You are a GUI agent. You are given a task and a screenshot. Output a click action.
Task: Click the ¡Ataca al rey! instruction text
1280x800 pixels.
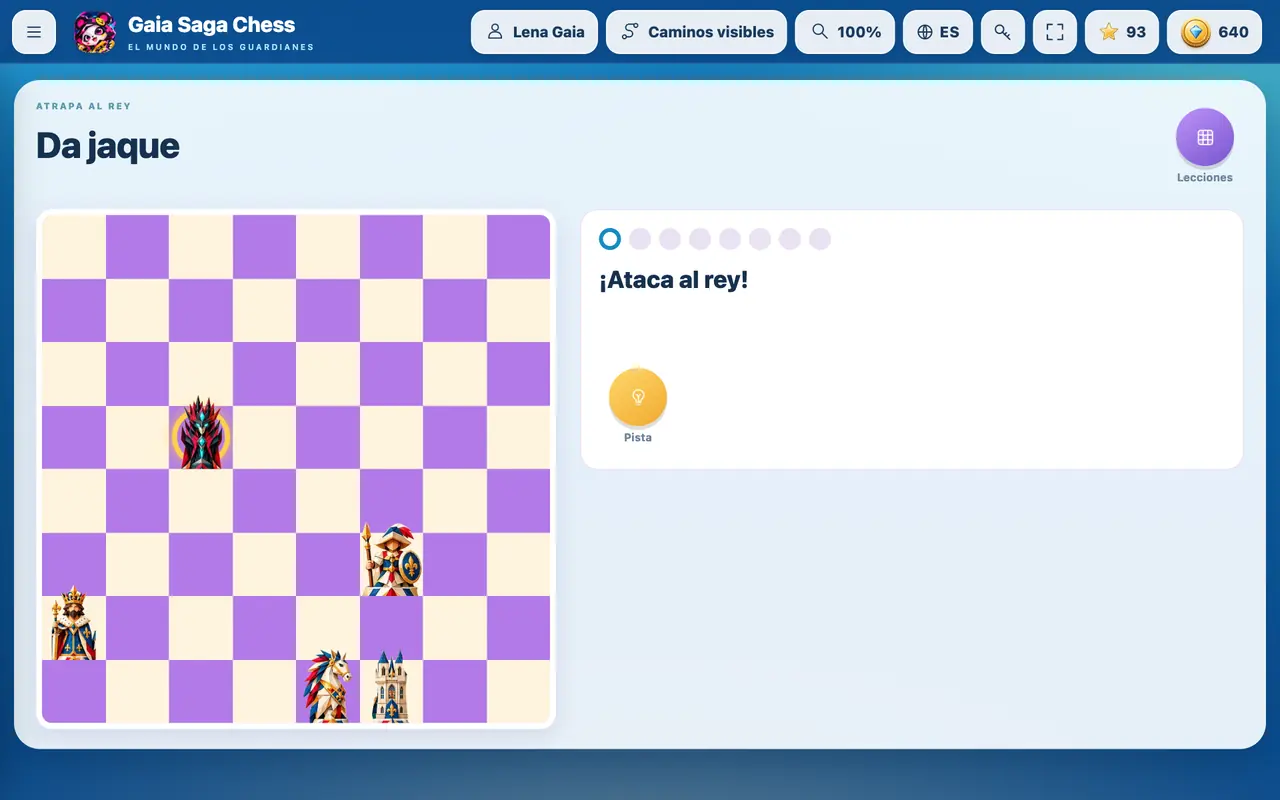[674, 280]
